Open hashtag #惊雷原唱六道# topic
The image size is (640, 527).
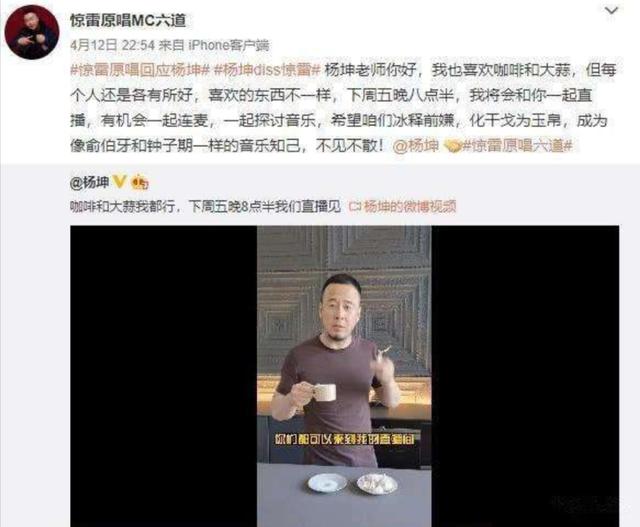[517, 146]
